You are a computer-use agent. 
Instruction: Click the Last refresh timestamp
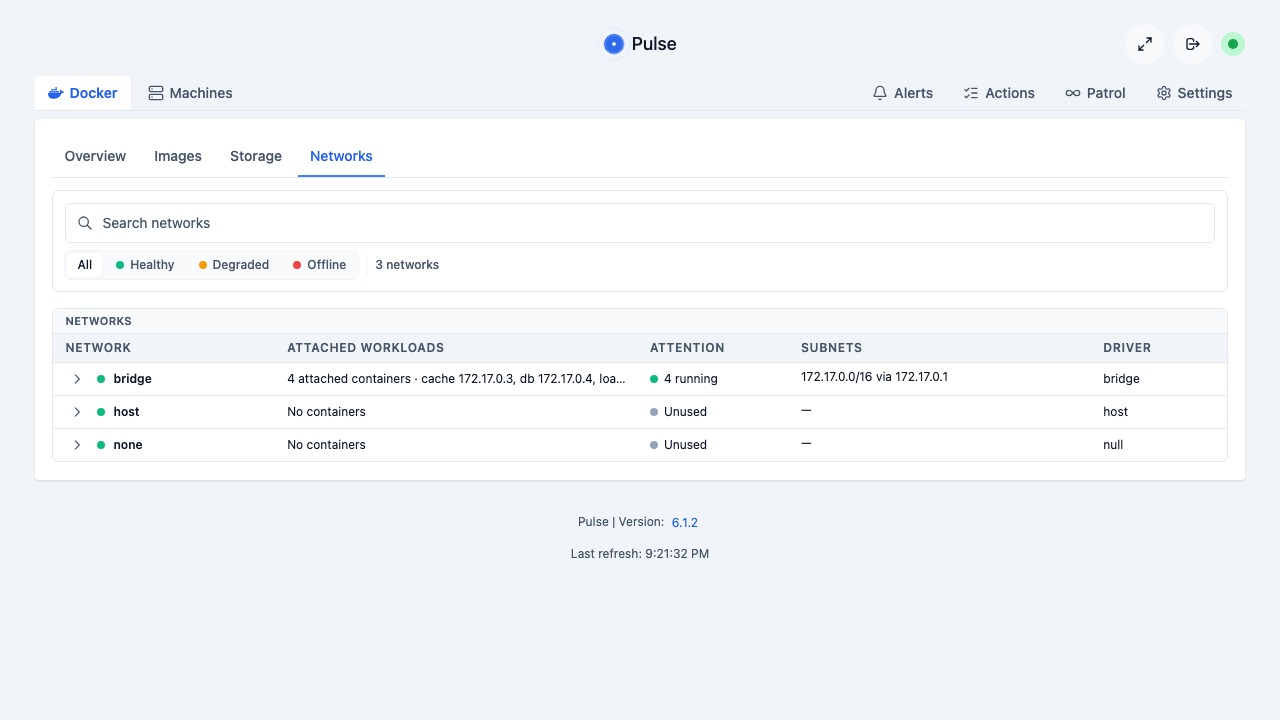tap(640, 554)
